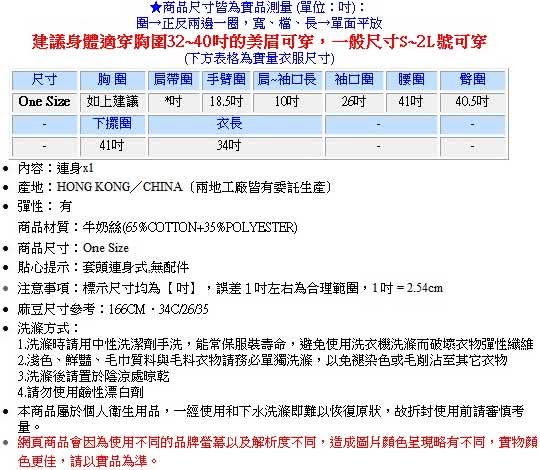Click the 下擺圍 header cell
The image size is (540, 470).
pos(112,124)
